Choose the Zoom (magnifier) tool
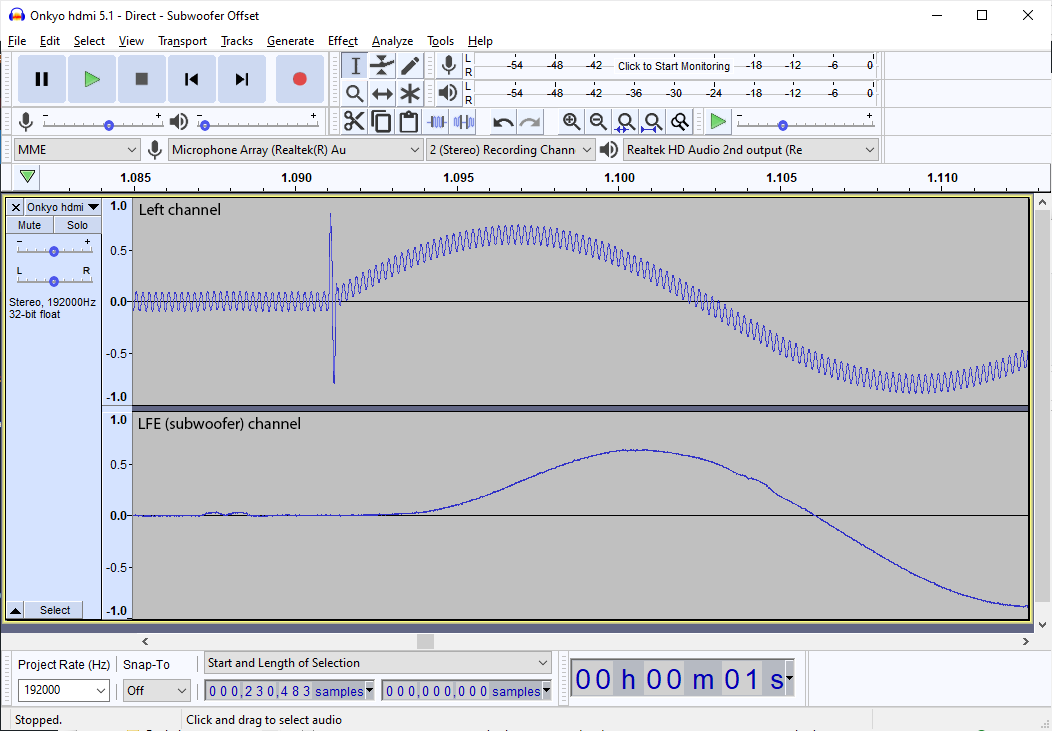The height and width of the screenshot is (731, 1052). coord(355,93)
